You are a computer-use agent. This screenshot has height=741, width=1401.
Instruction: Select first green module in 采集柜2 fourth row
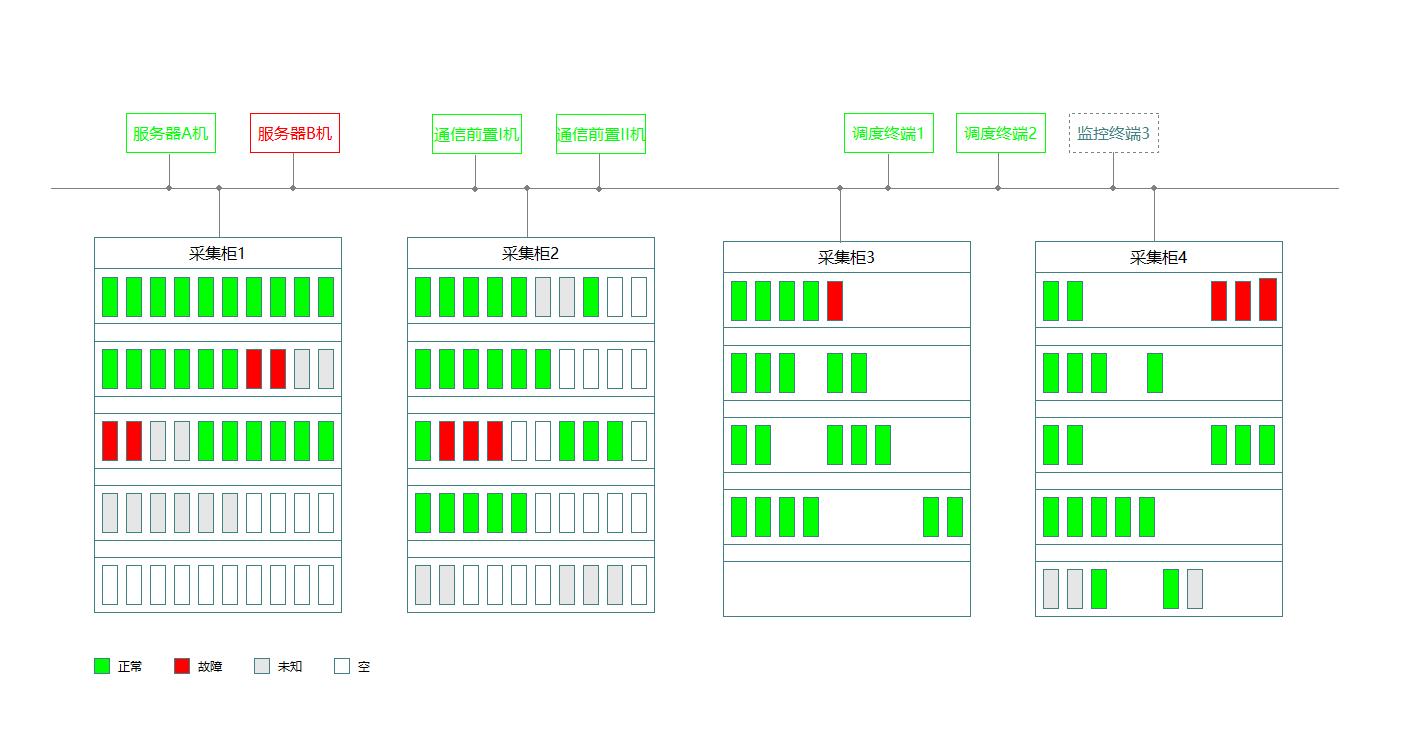pos(423,513)
